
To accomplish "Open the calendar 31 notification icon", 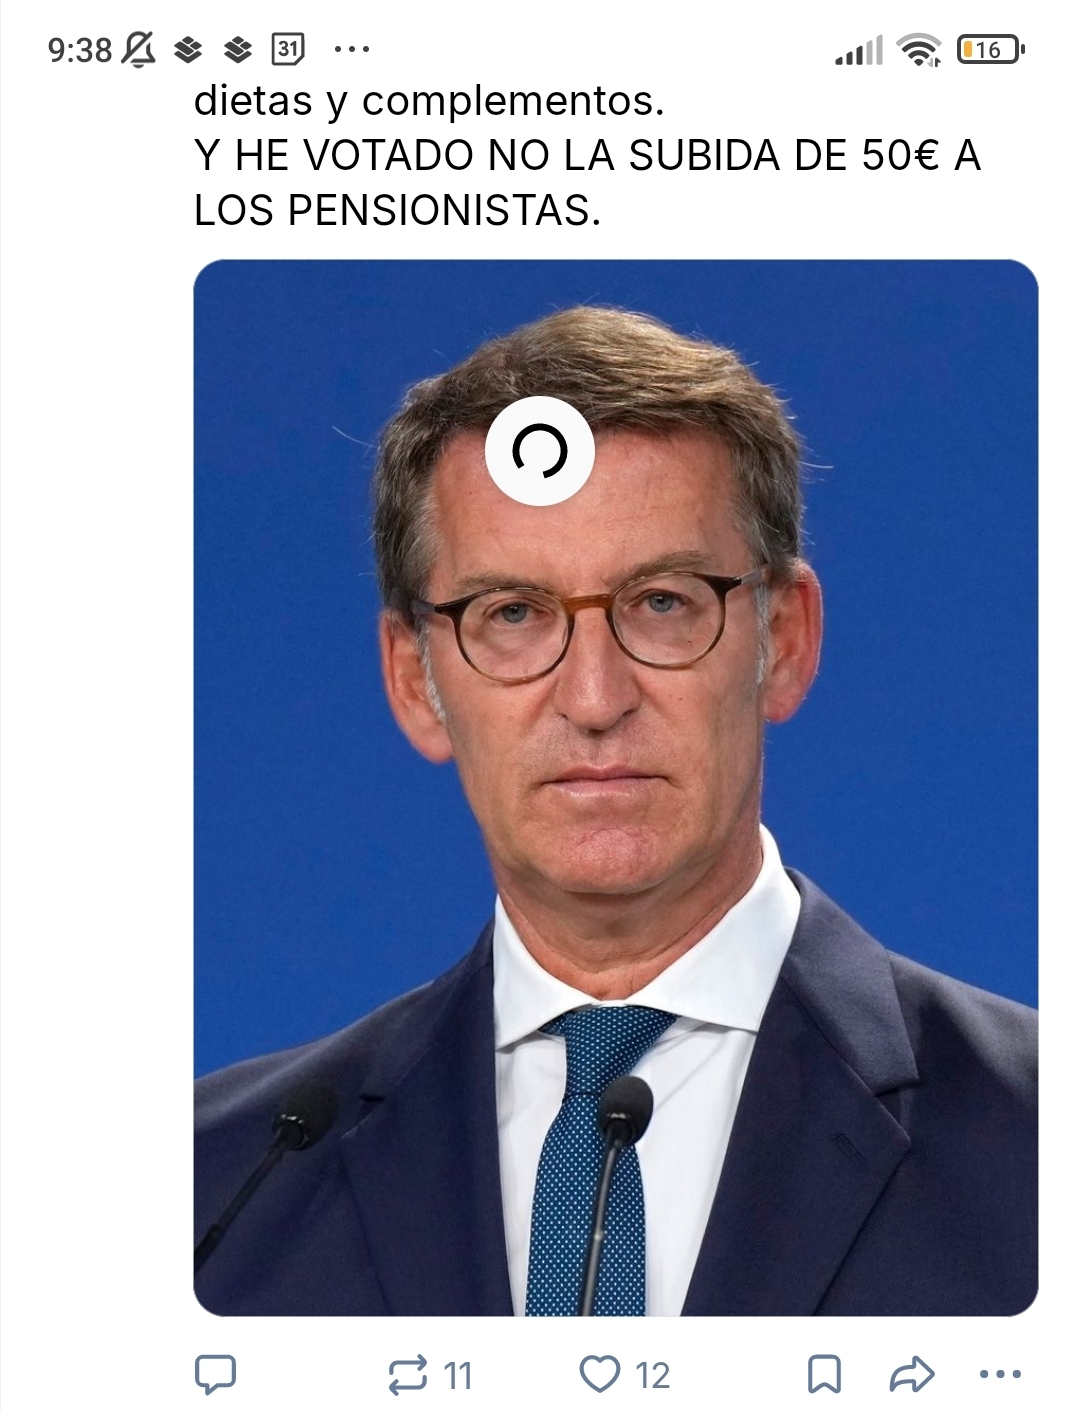I will [288, 48].
